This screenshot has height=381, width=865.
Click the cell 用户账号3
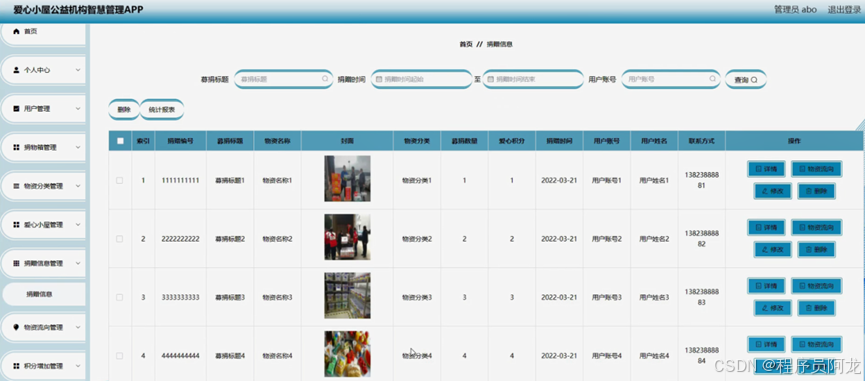[x=607, y=297]
